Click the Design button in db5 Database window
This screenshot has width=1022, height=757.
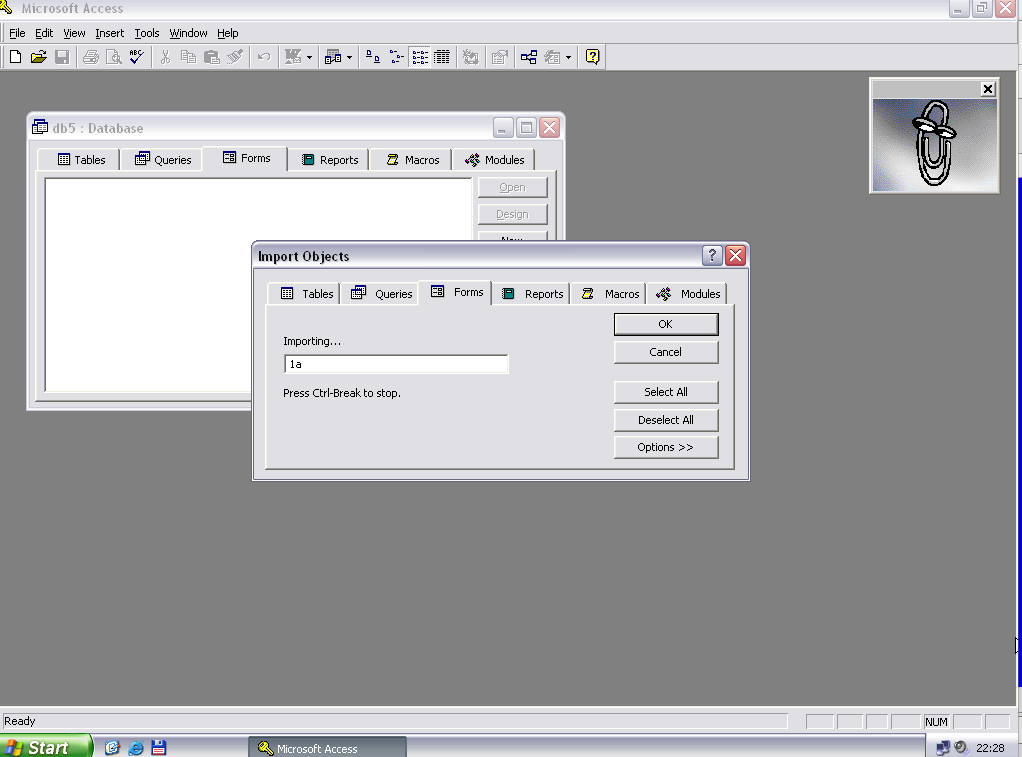coord(512,215)
